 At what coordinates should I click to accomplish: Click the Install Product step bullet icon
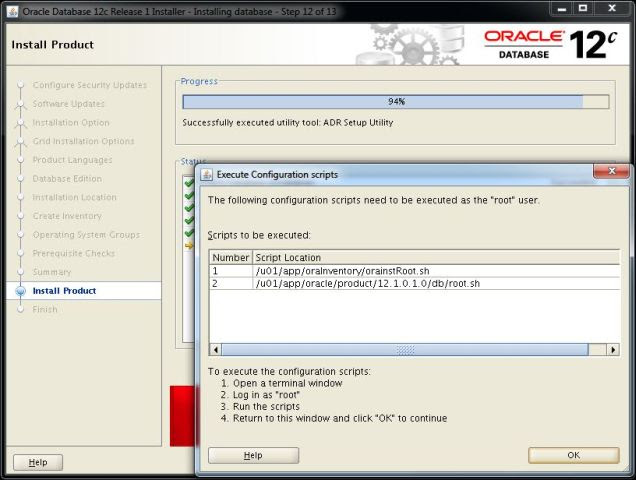point(20,291)
